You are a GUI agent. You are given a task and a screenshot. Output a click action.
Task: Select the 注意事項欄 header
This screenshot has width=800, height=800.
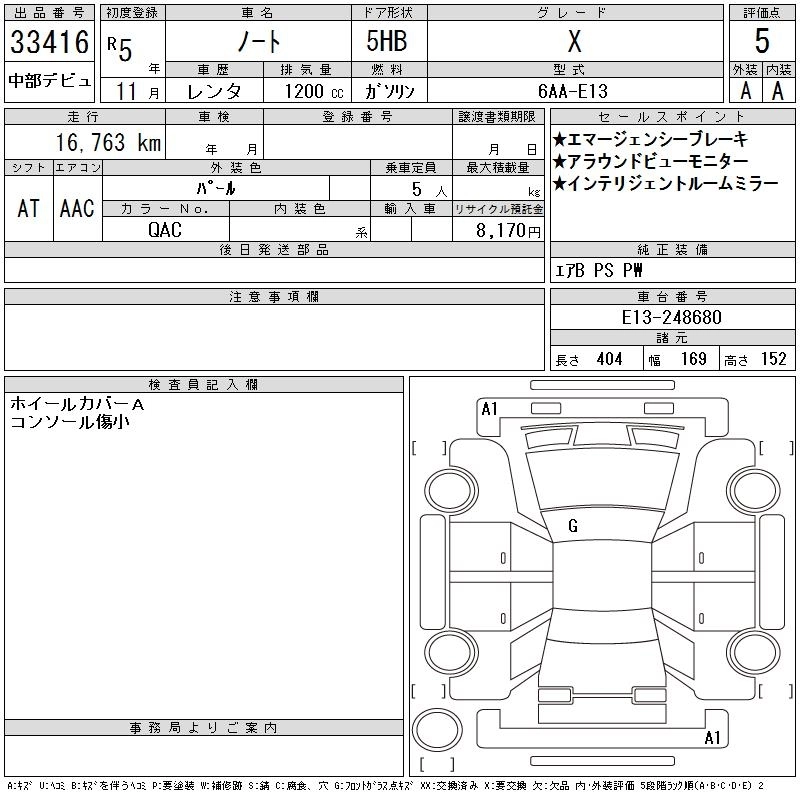click(274, 296)
